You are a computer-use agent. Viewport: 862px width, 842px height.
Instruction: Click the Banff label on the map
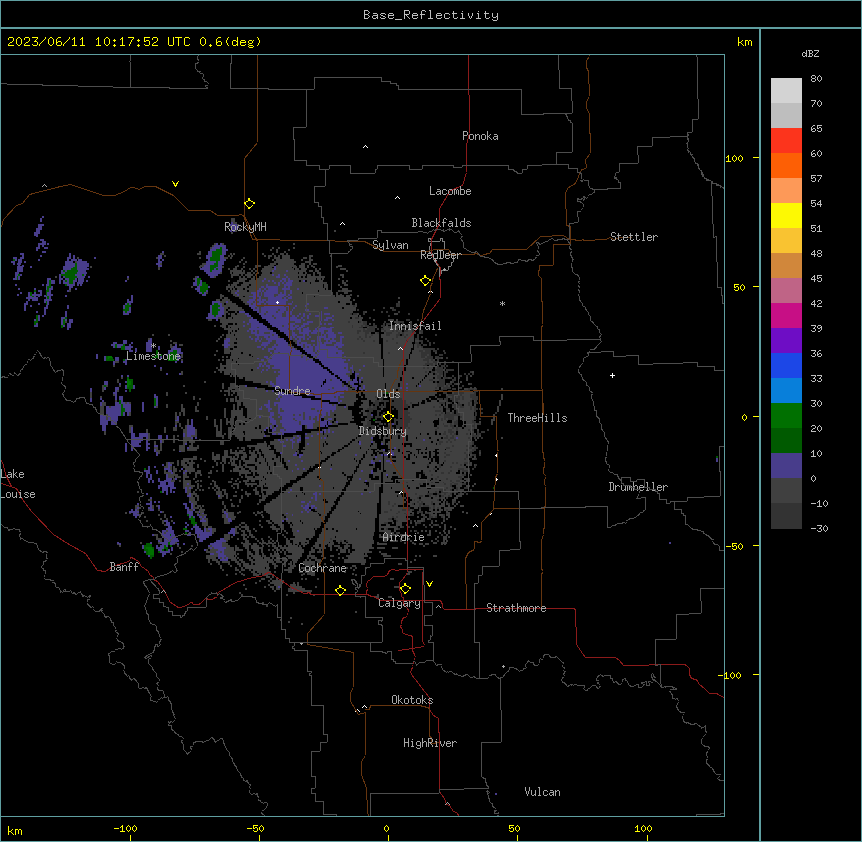(x=124, y=567)
